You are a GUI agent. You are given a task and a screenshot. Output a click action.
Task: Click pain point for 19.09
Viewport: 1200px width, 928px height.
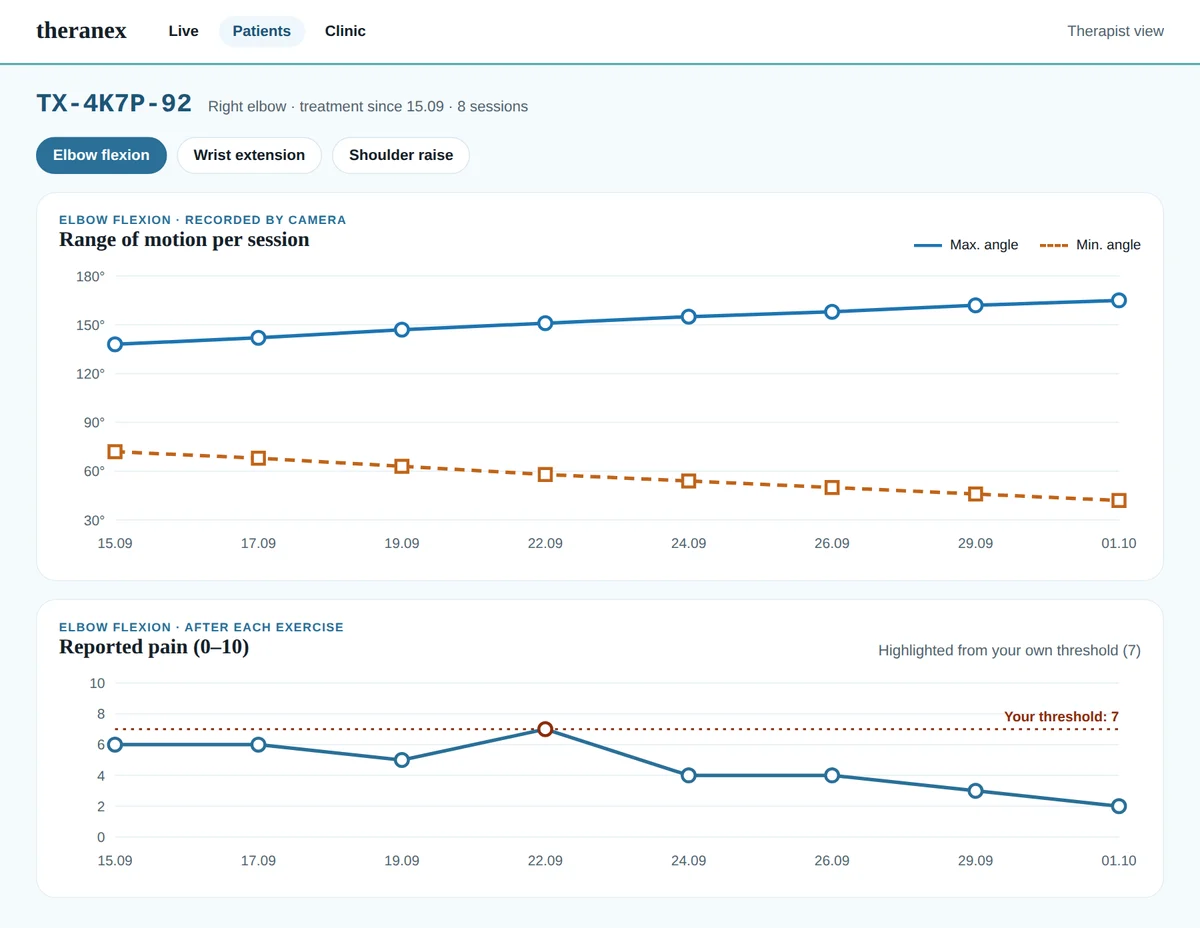tap(402, 760)
